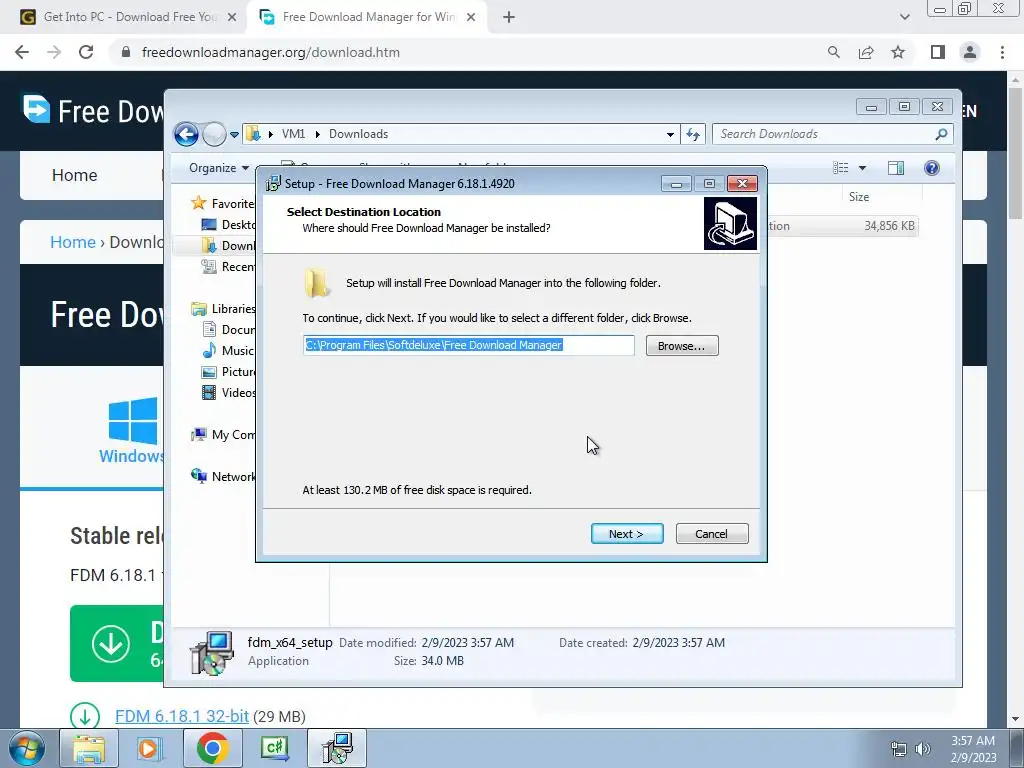Open Videos library in sidebar
The width and height of the screenshot is (1024, 768).
coord(229,392)
